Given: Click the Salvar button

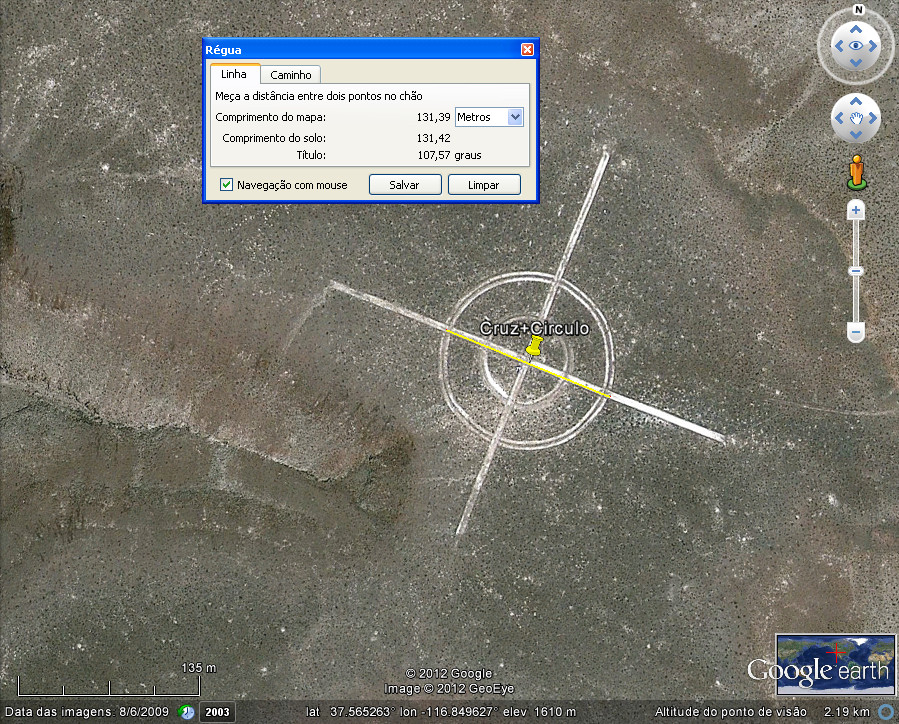Looking at the screenshot, I should [x=405, y=185].
